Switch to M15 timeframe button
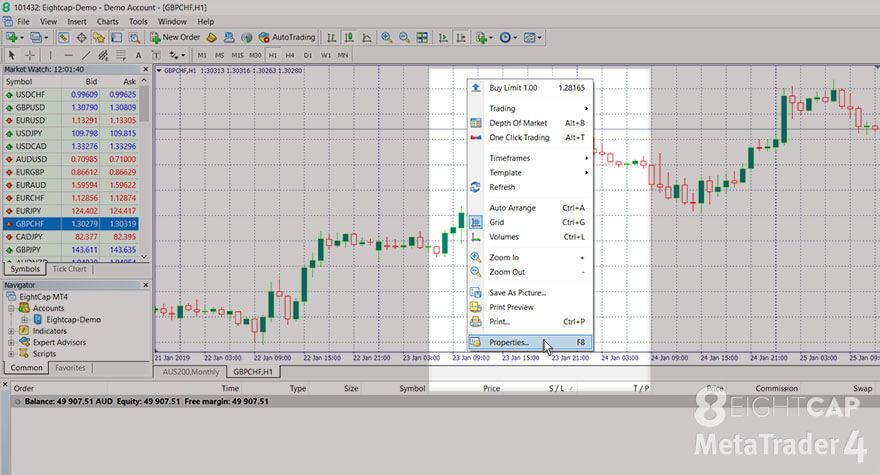880x475 pixels. (237, 55)
